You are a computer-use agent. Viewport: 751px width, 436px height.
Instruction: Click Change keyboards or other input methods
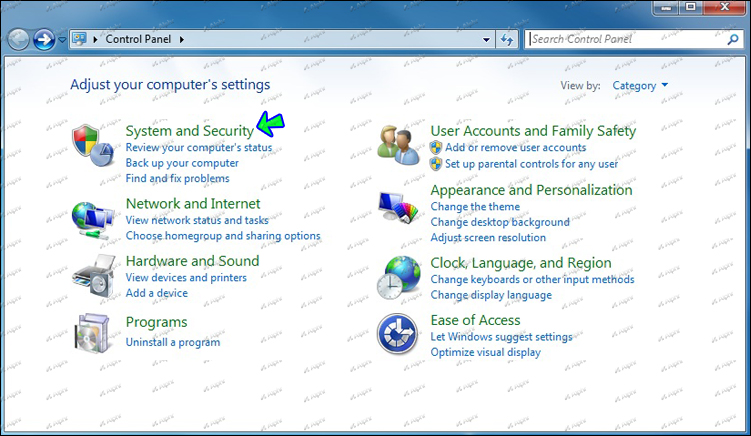(532, 279)
